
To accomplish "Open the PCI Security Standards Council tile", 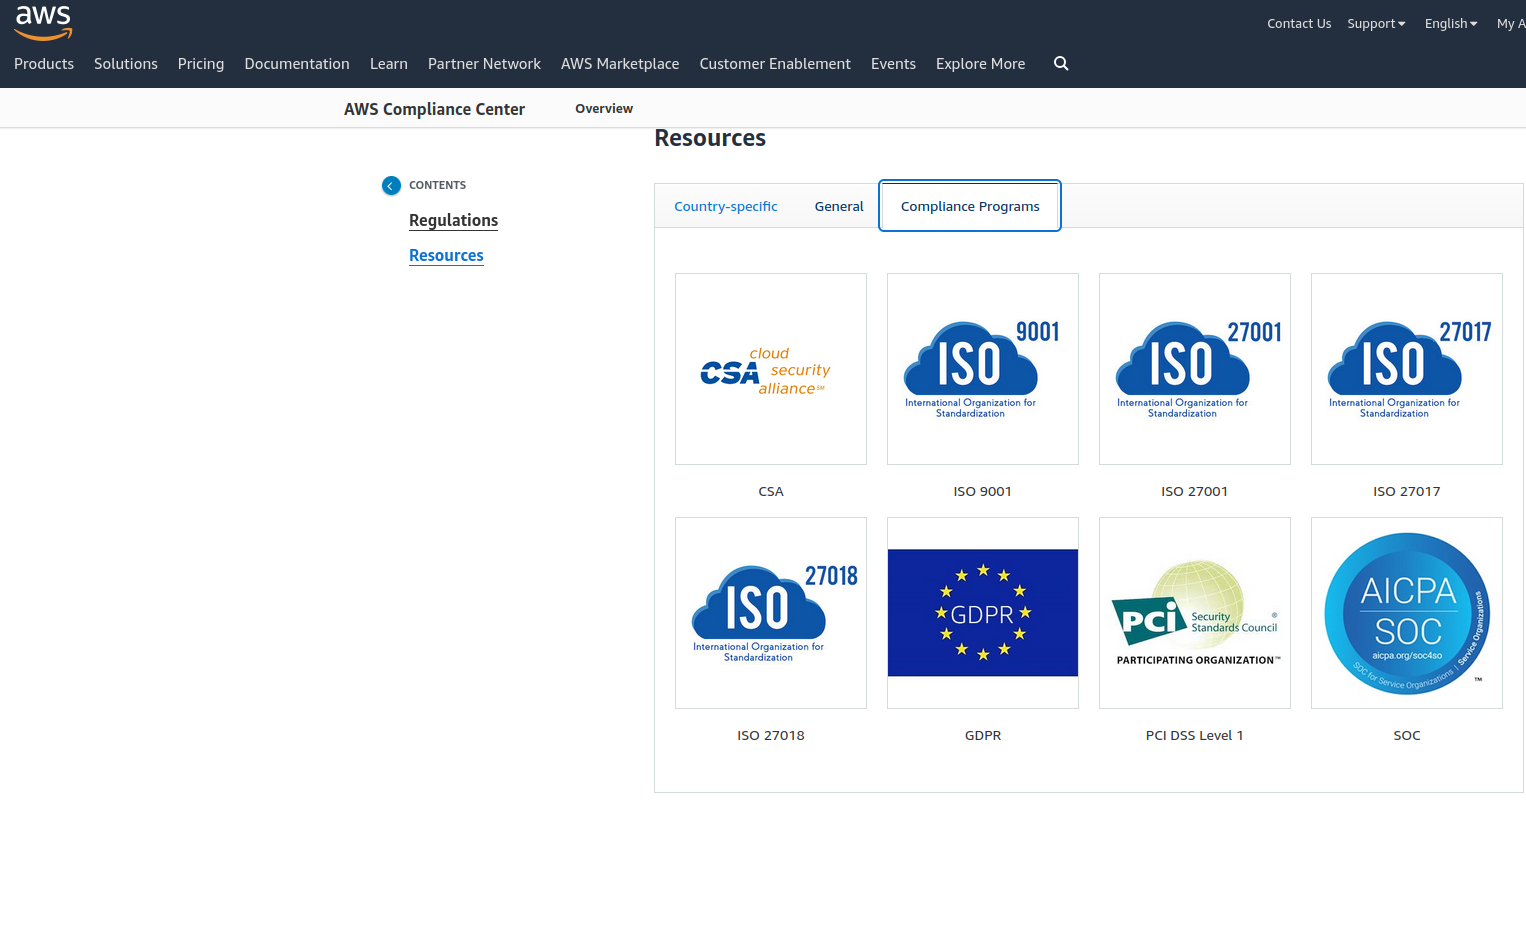I will (x=1195, y=613).
